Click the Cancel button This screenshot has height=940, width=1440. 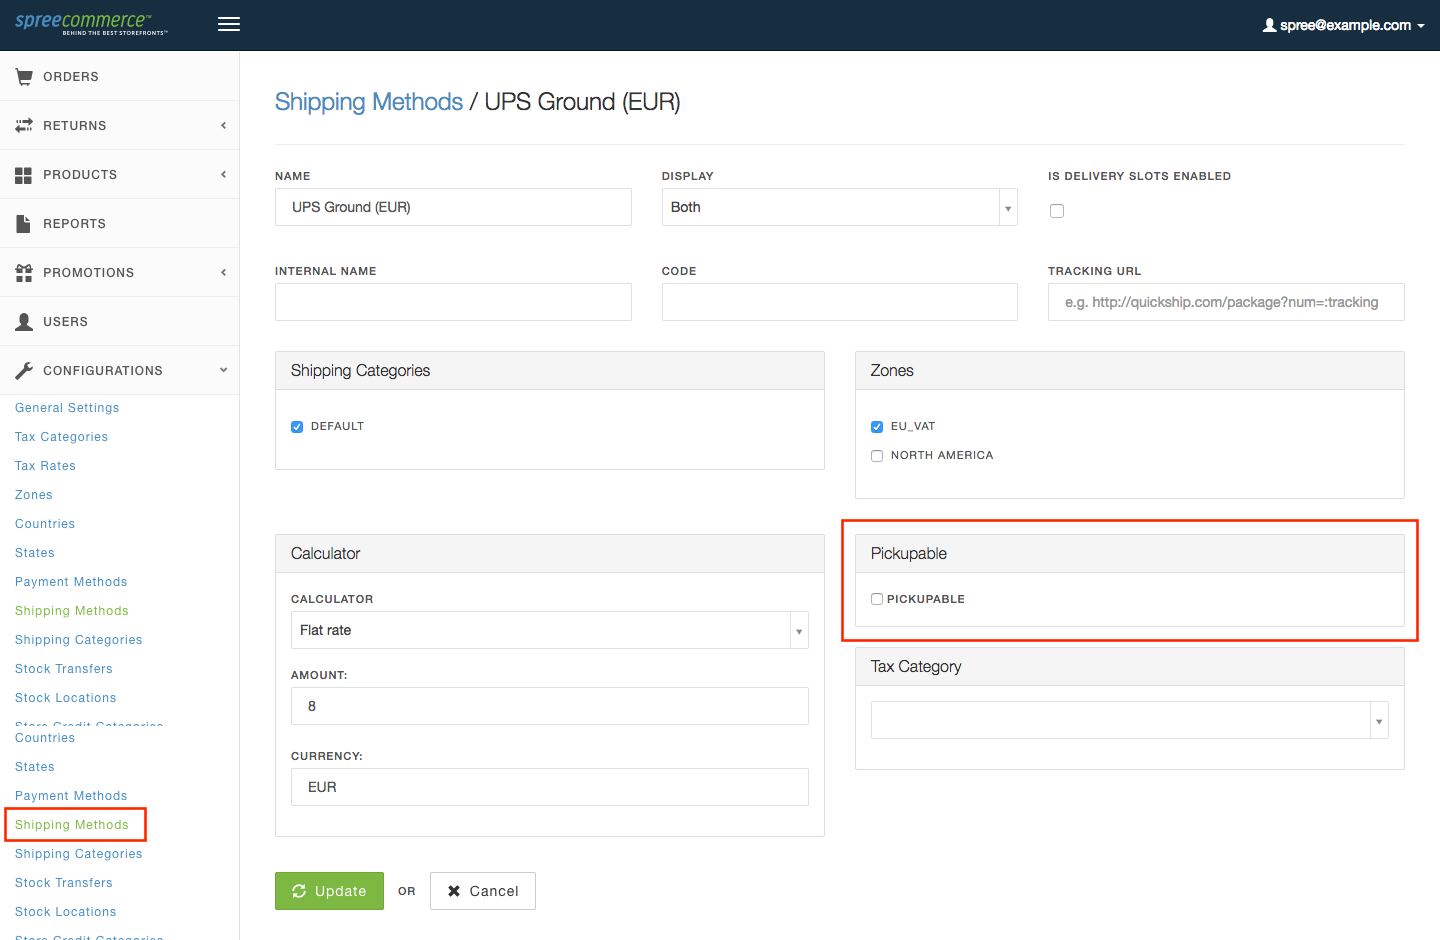483,891
